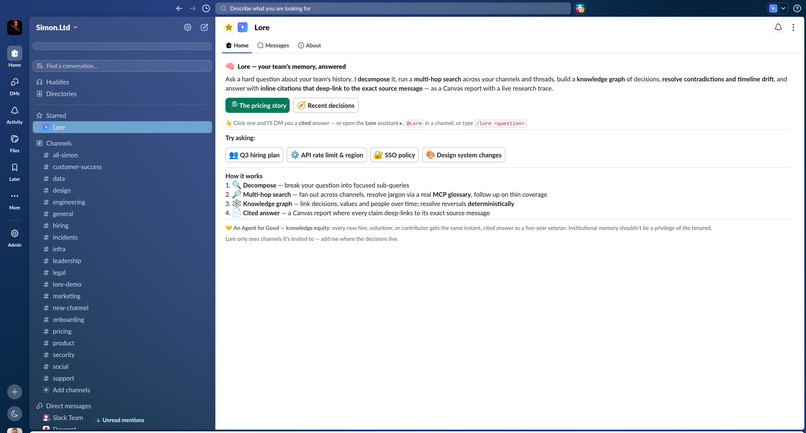Image resolution: width=806 pixels, height=433 pixels.
Task: Click The pricing story button
Action: 258,105
